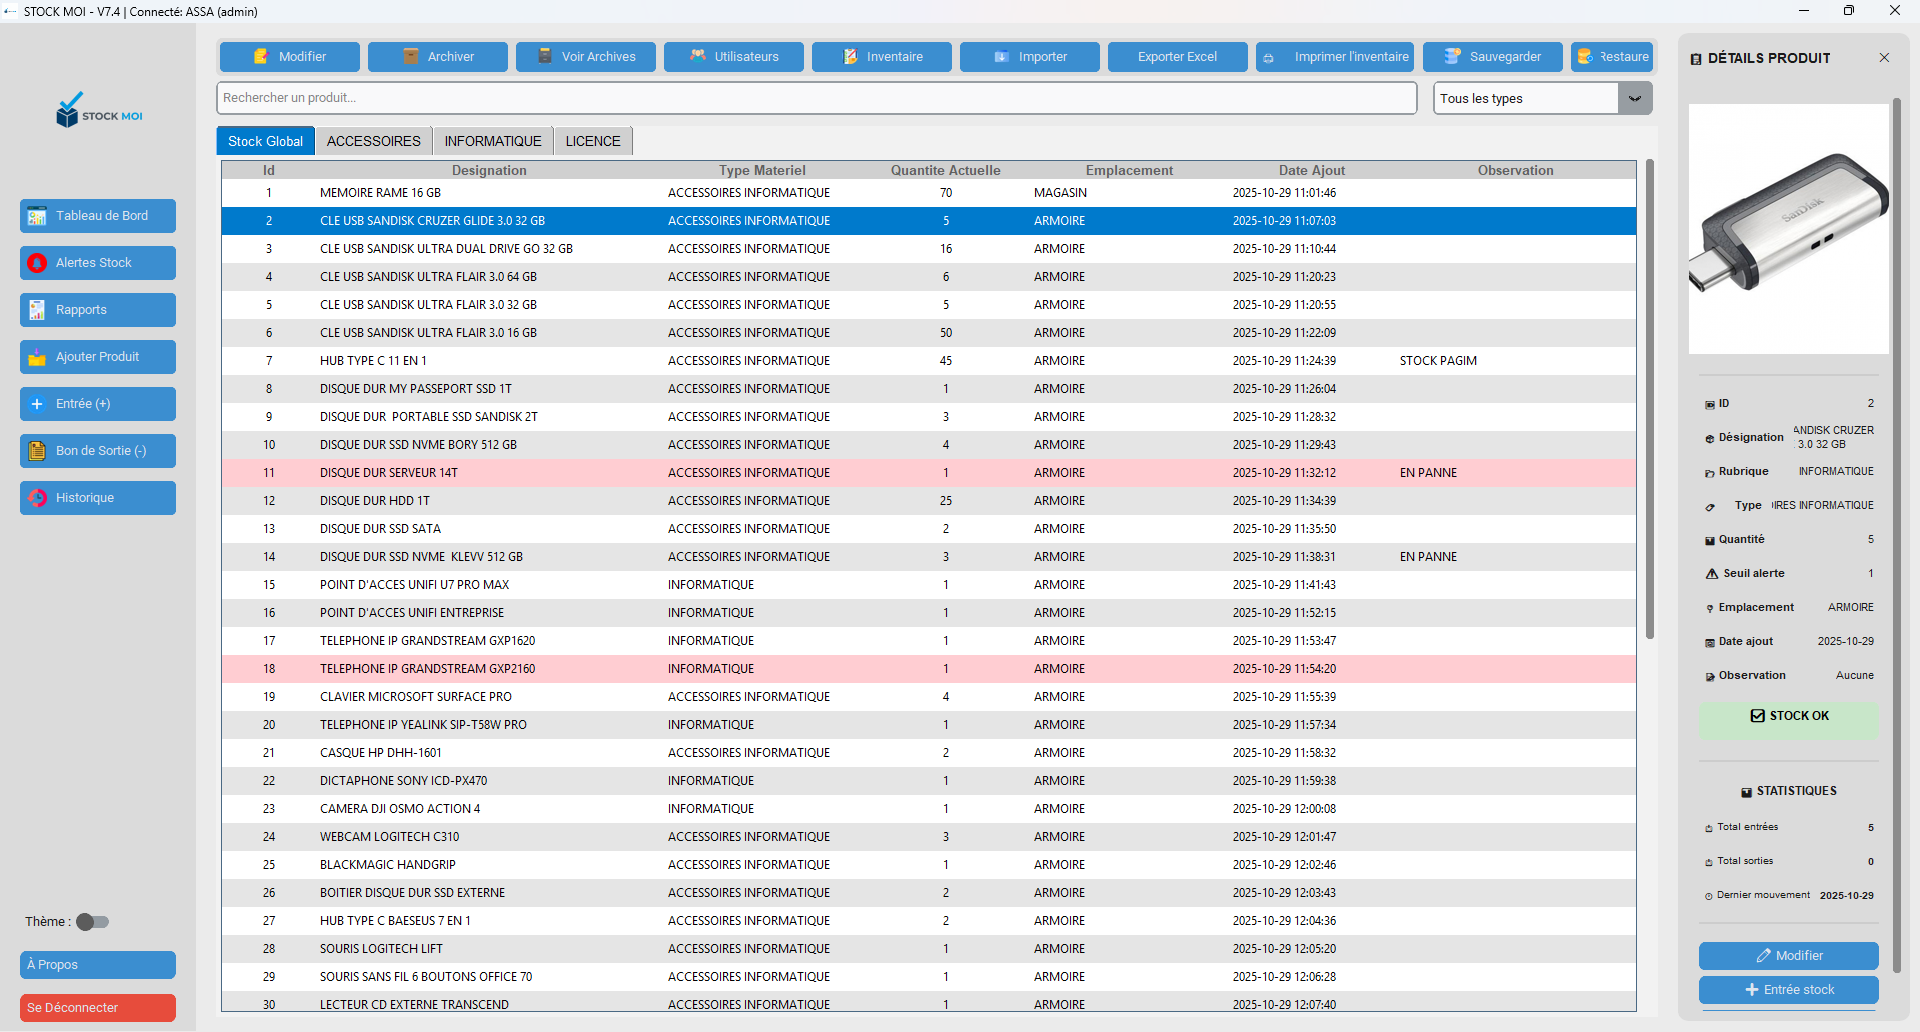Click Entrée stock in the details panel
Viewport: 1920px width, 1032px height.
[1788, 989]
